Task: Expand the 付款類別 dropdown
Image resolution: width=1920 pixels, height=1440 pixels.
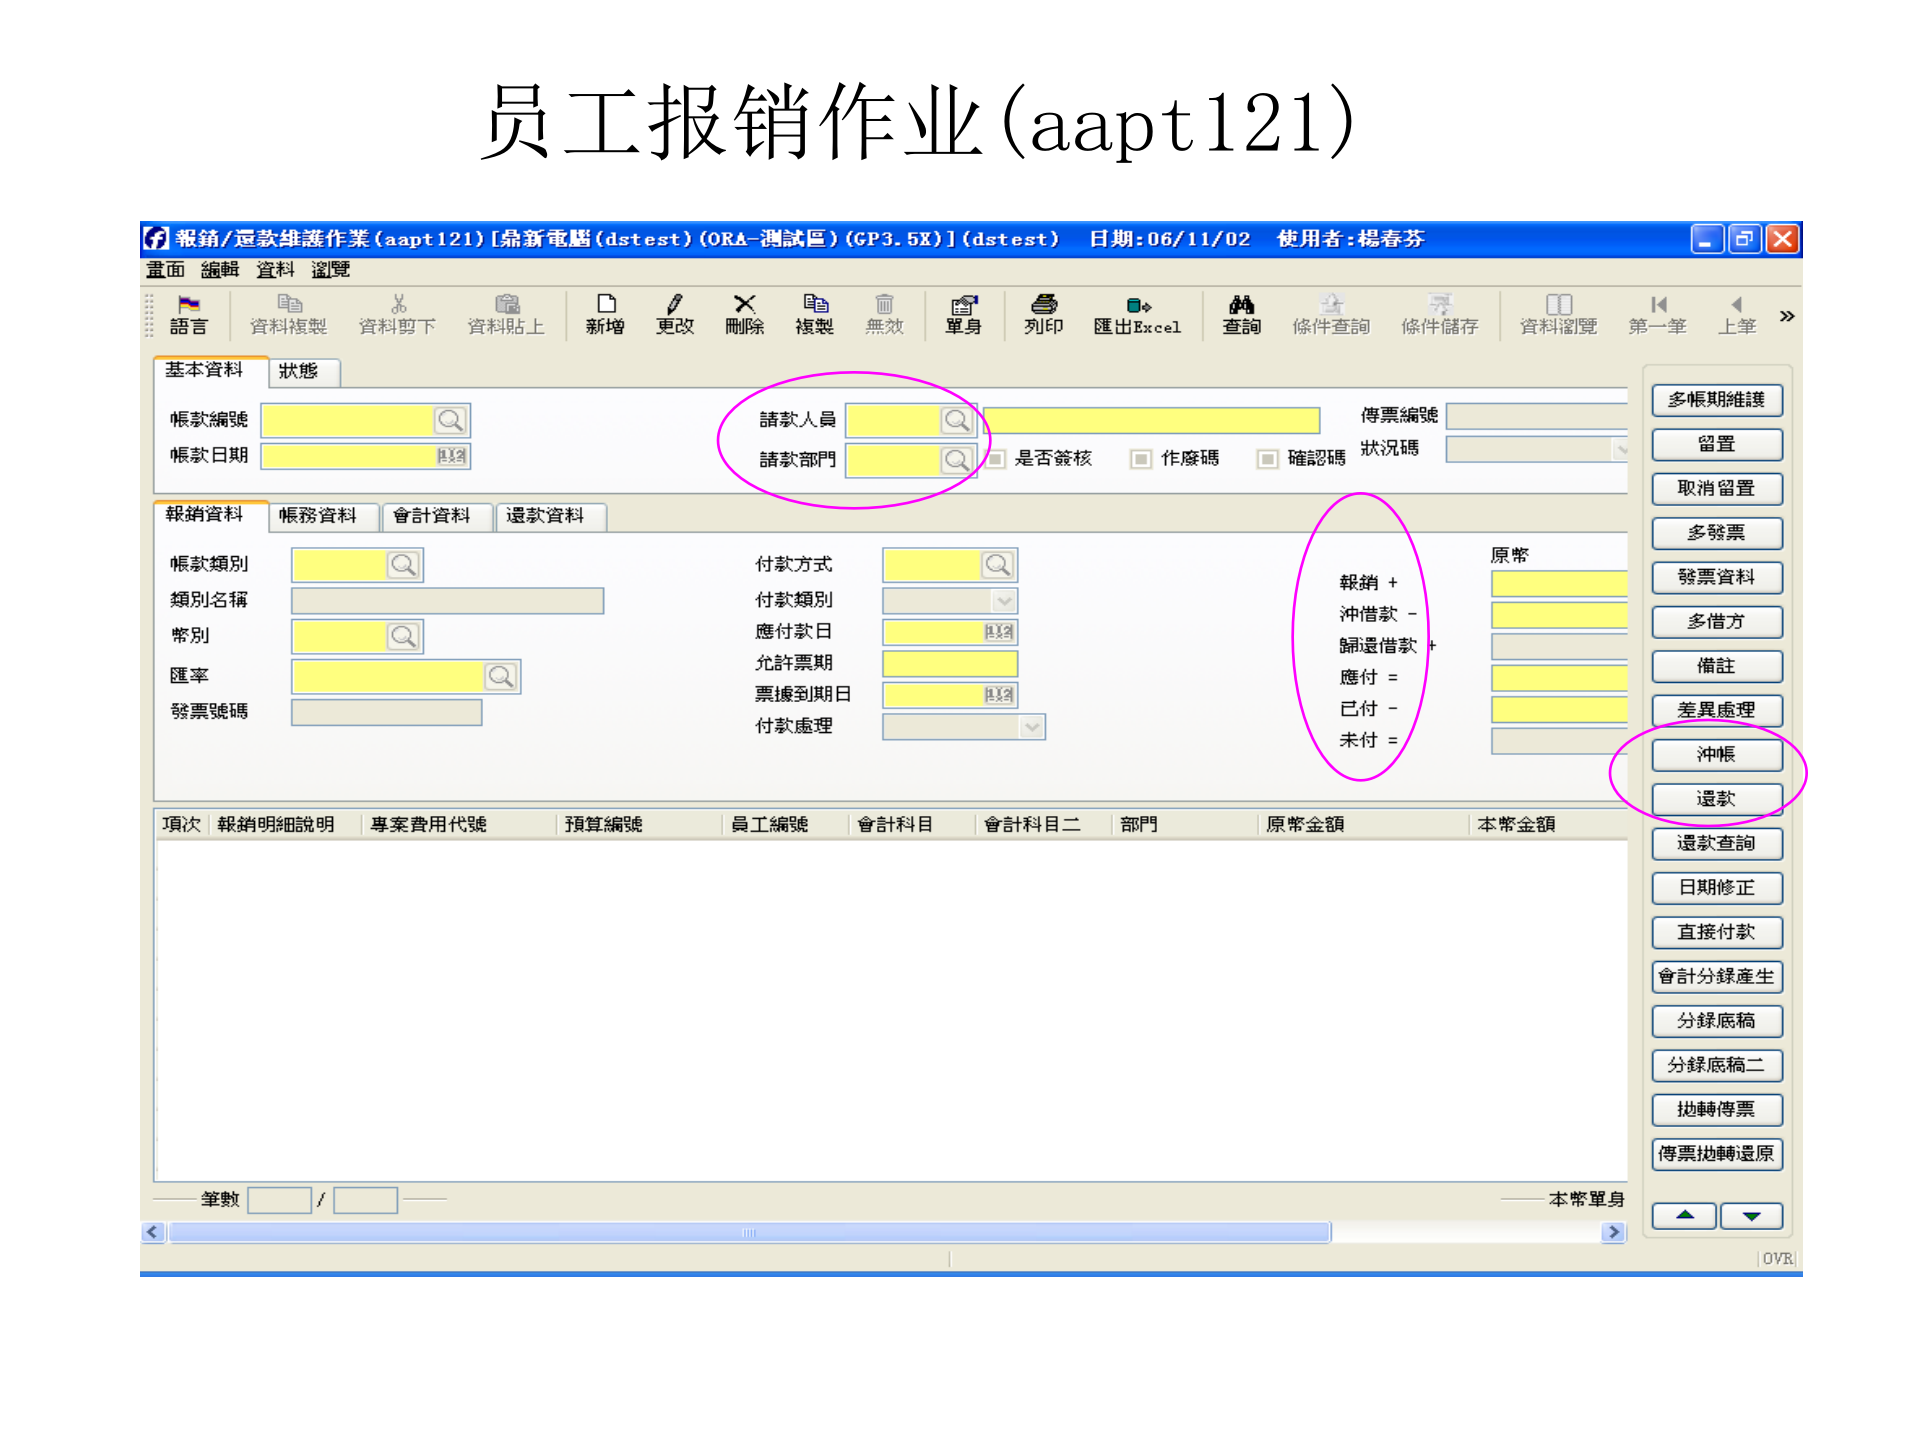Action: pos(1002,600)
